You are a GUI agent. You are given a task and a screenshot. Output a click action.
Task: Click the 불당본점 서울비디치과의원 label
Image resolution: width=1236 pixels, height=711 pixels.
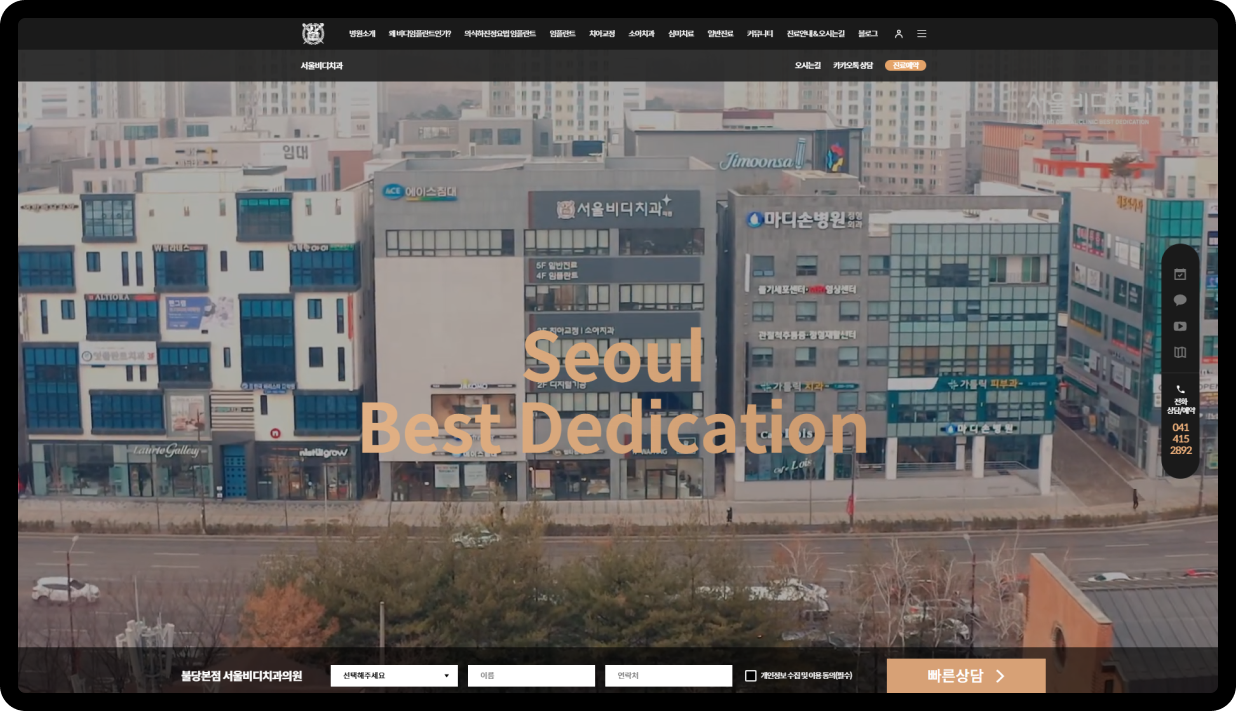tap(241, 676)
